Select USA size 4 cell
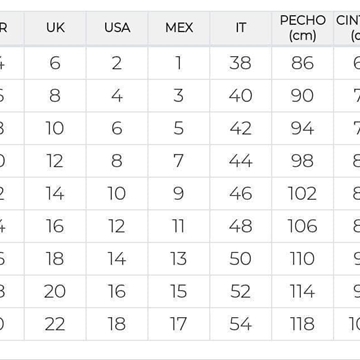 (x=117, y=95)
